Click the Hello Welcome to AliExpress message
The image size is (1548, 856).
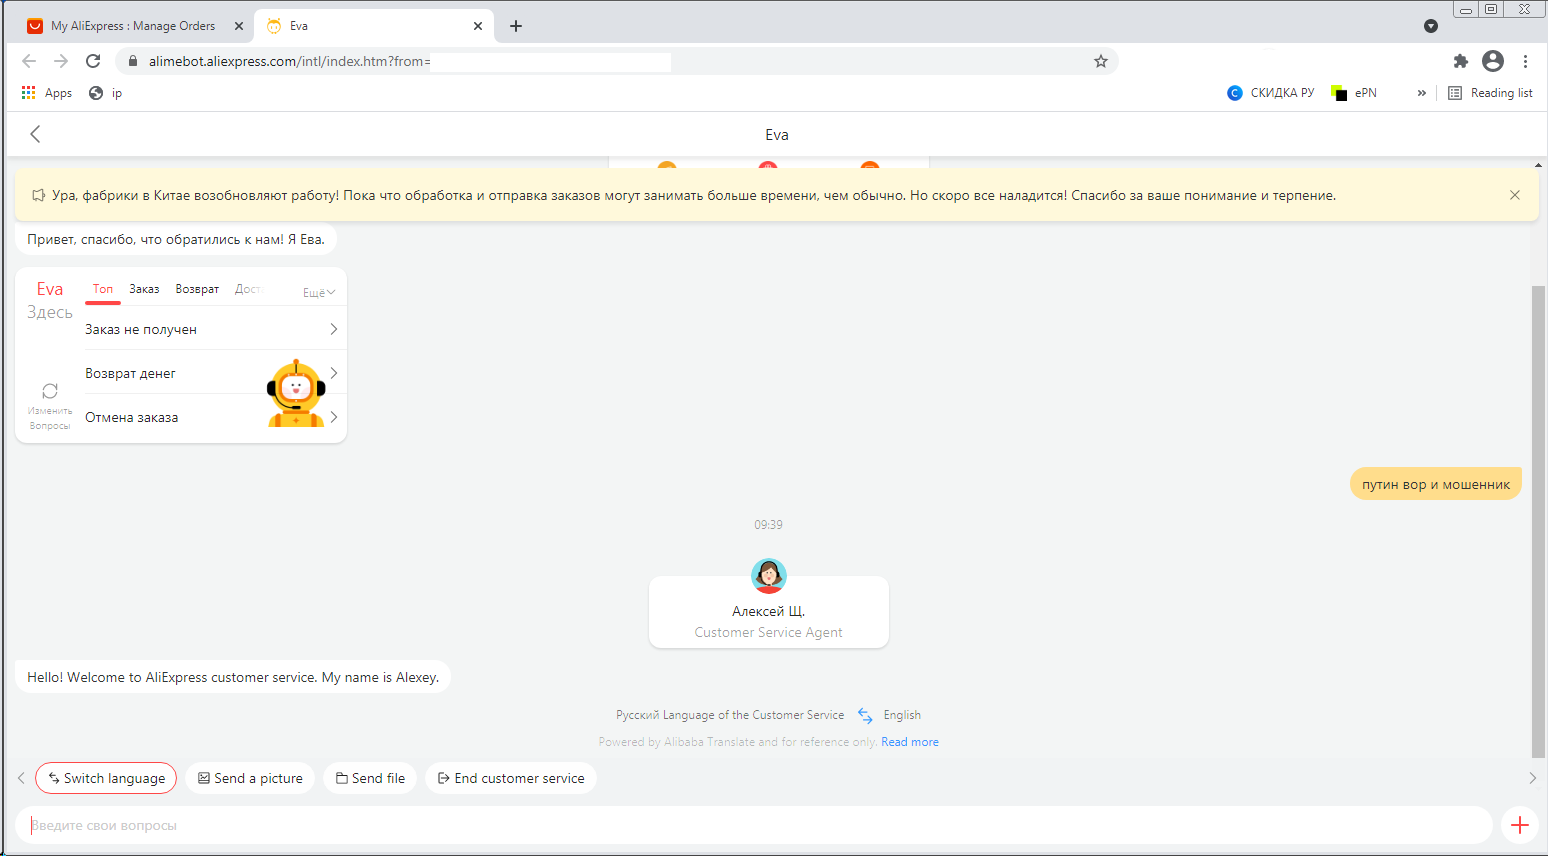(x=233, y=677)
